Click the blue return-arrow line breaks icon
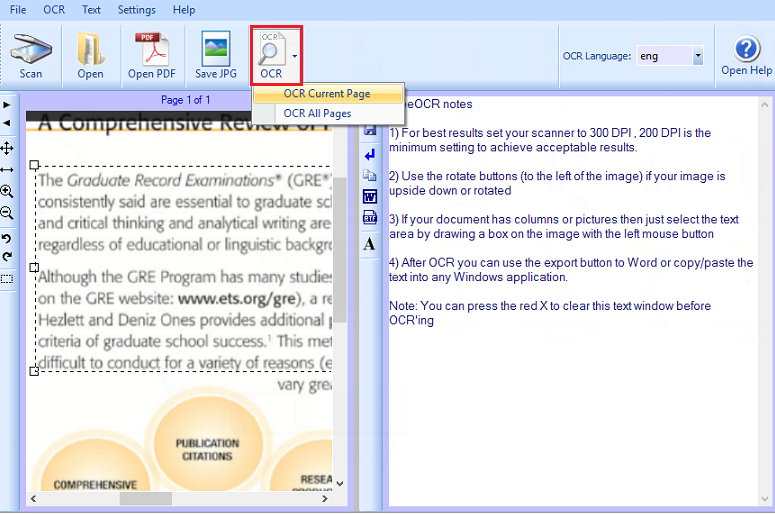This screenshot has height=515, width=775. (370, 155)
